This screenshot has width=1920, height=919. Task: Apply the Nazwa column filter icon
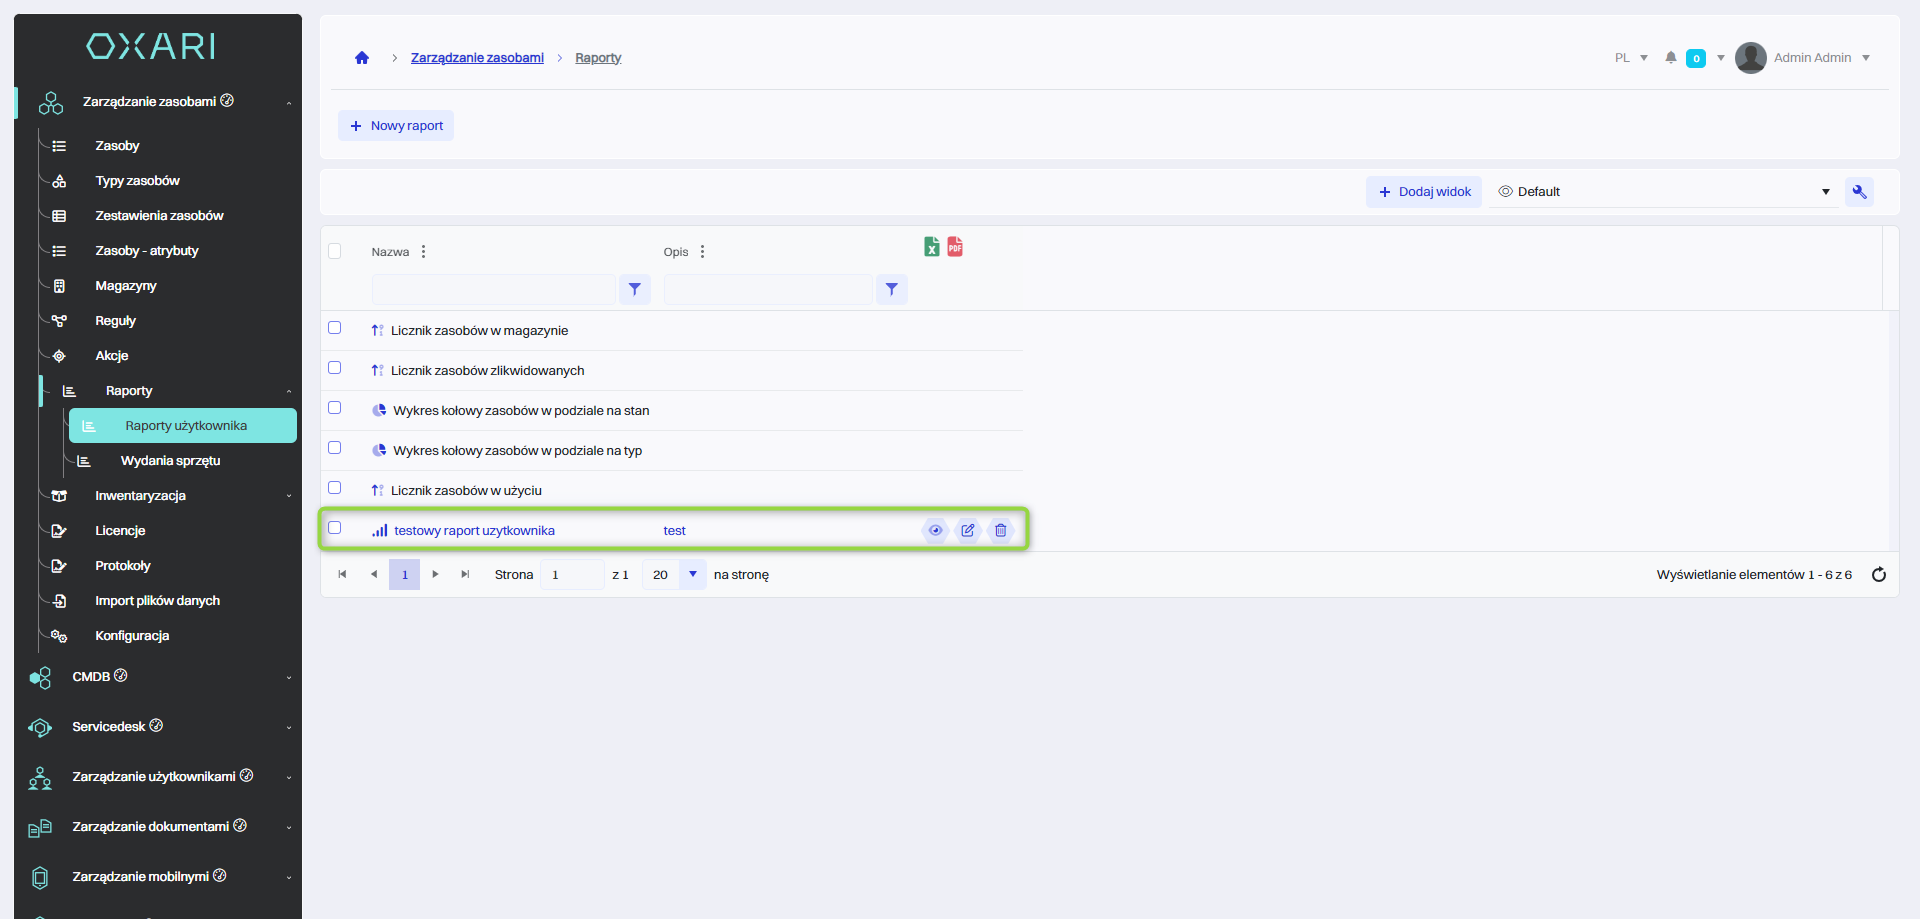635,290
